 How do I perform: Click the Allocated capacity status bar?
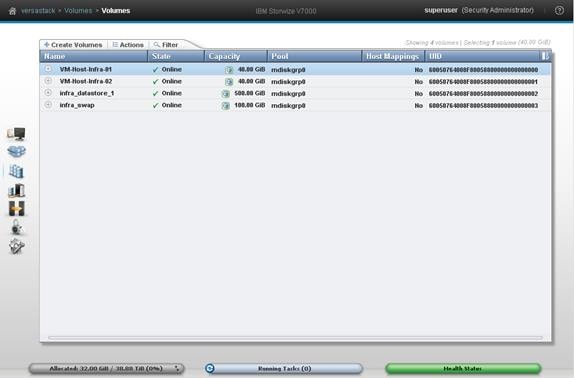click(107, 368)
